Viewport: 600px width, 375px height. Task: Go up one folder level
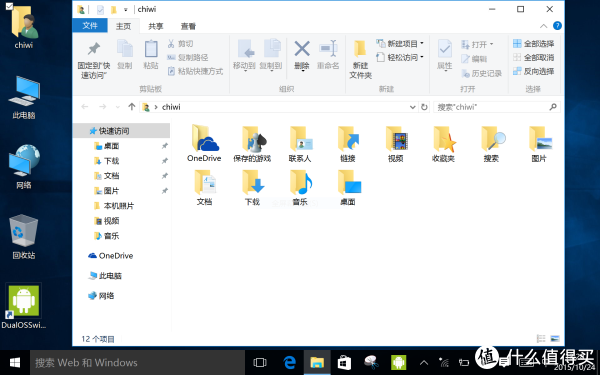coord(132,107)
